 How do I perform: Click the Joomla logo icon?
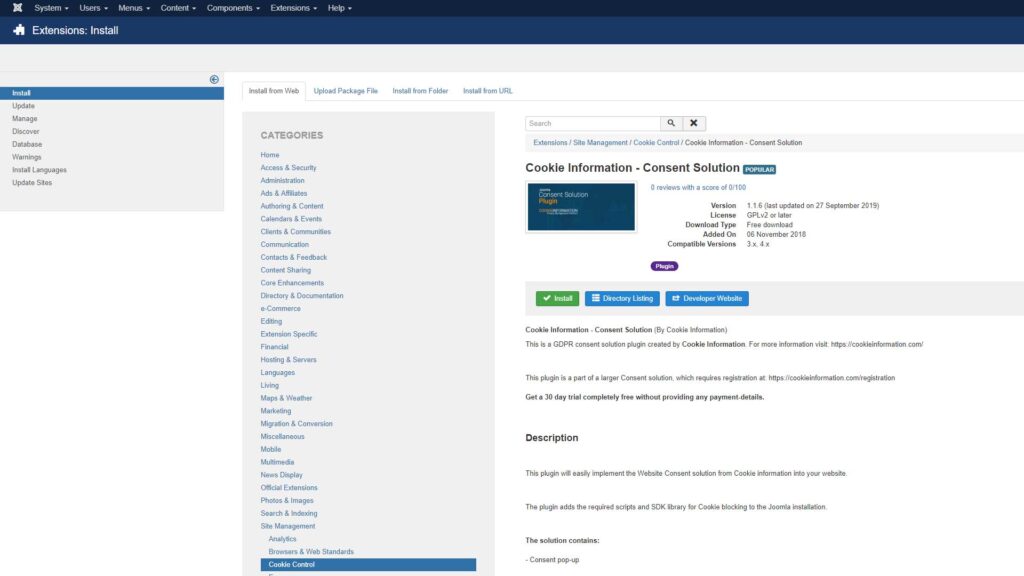coord(18,8)
